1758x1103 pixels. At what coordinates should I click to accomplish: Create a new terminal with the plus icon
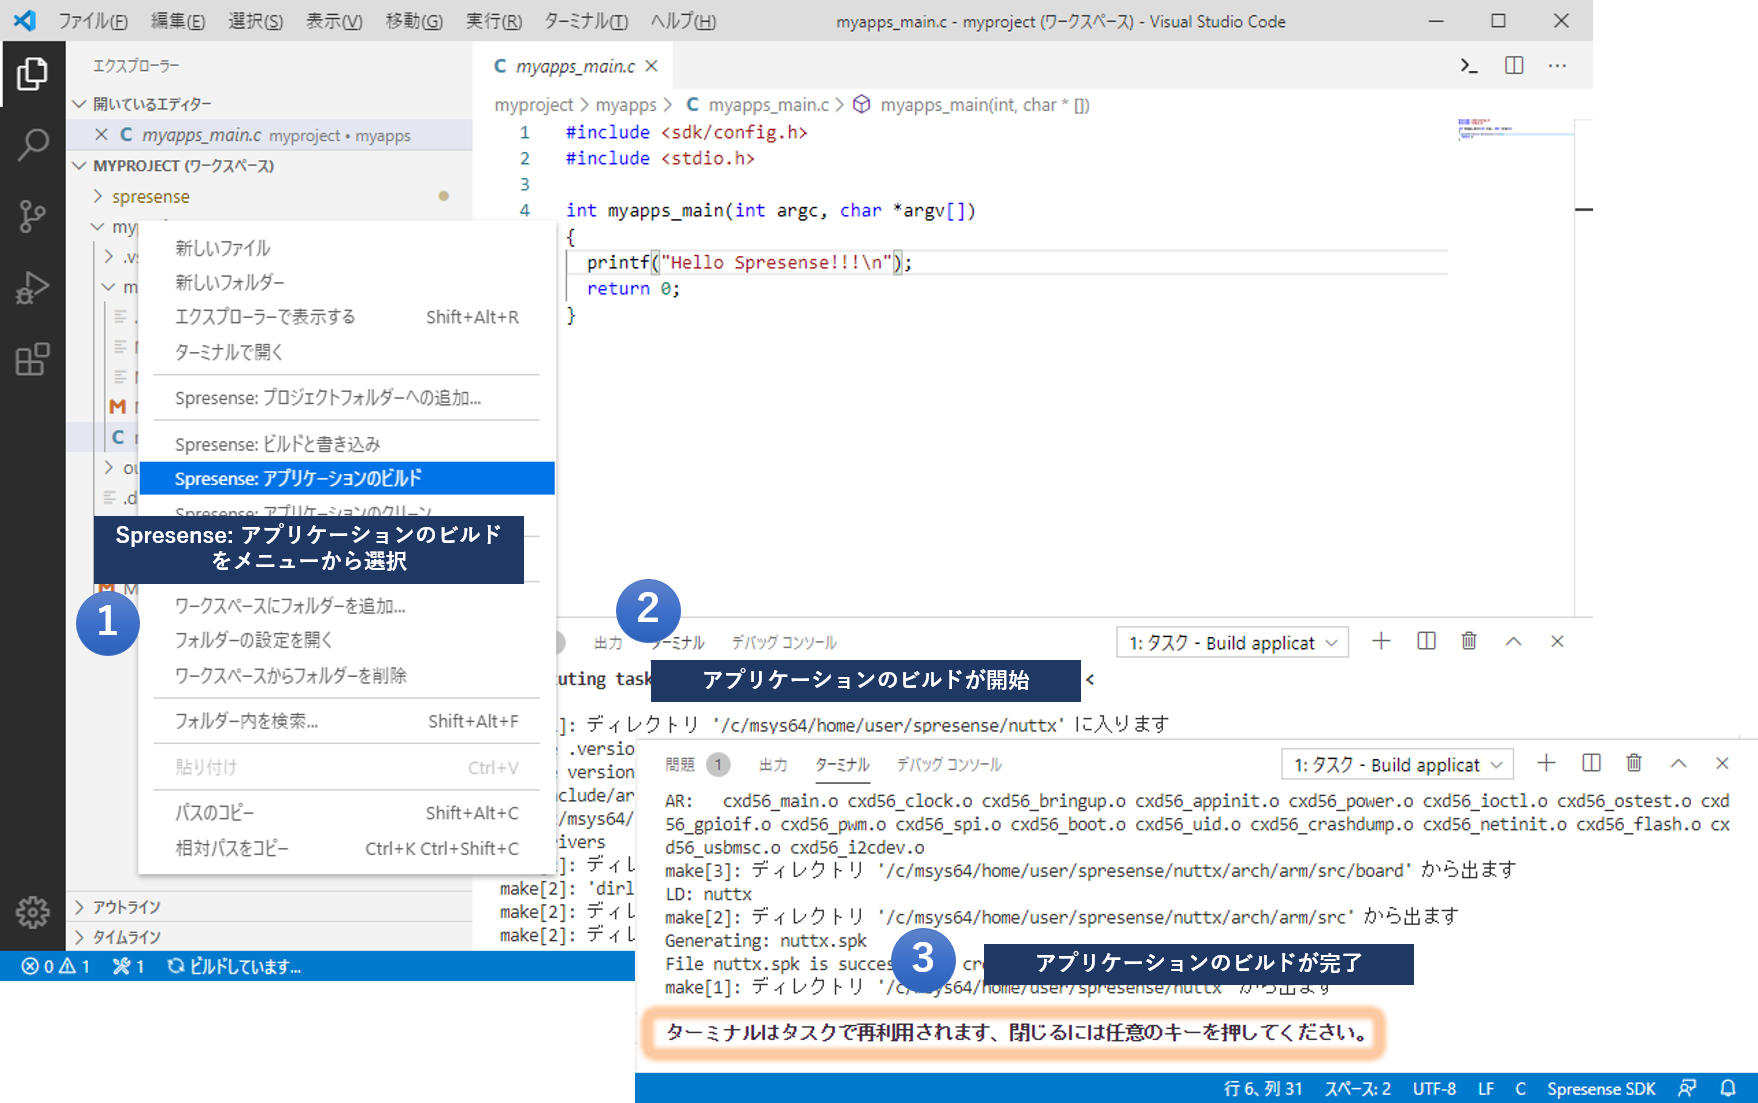click(x=1546, y=763)
